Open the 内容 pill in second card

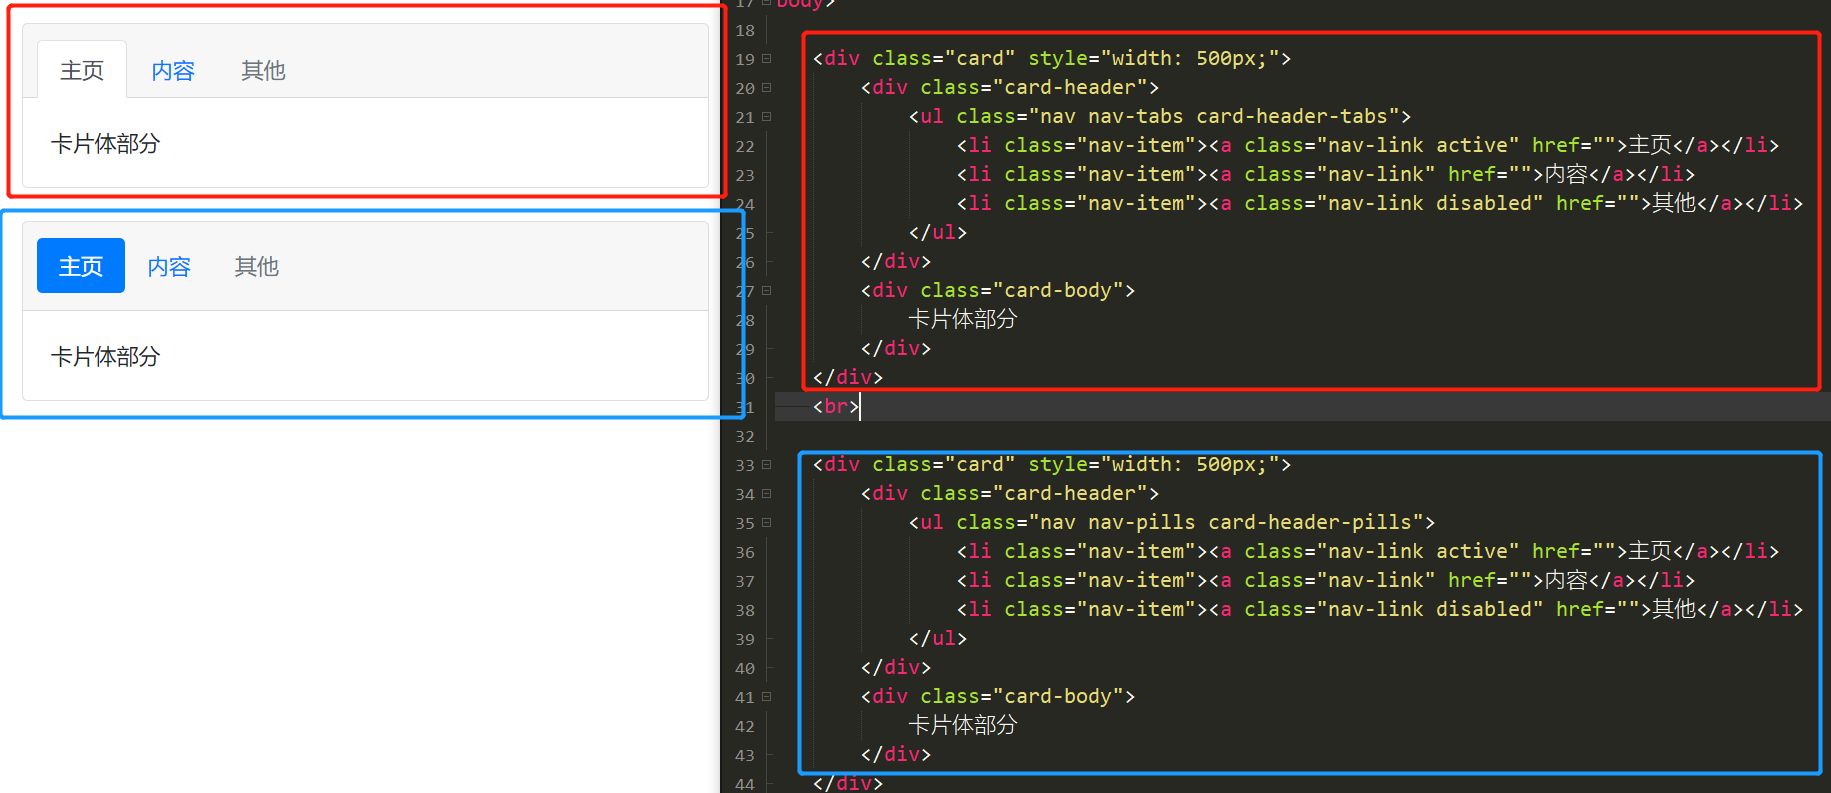click(x=169, y=266)
